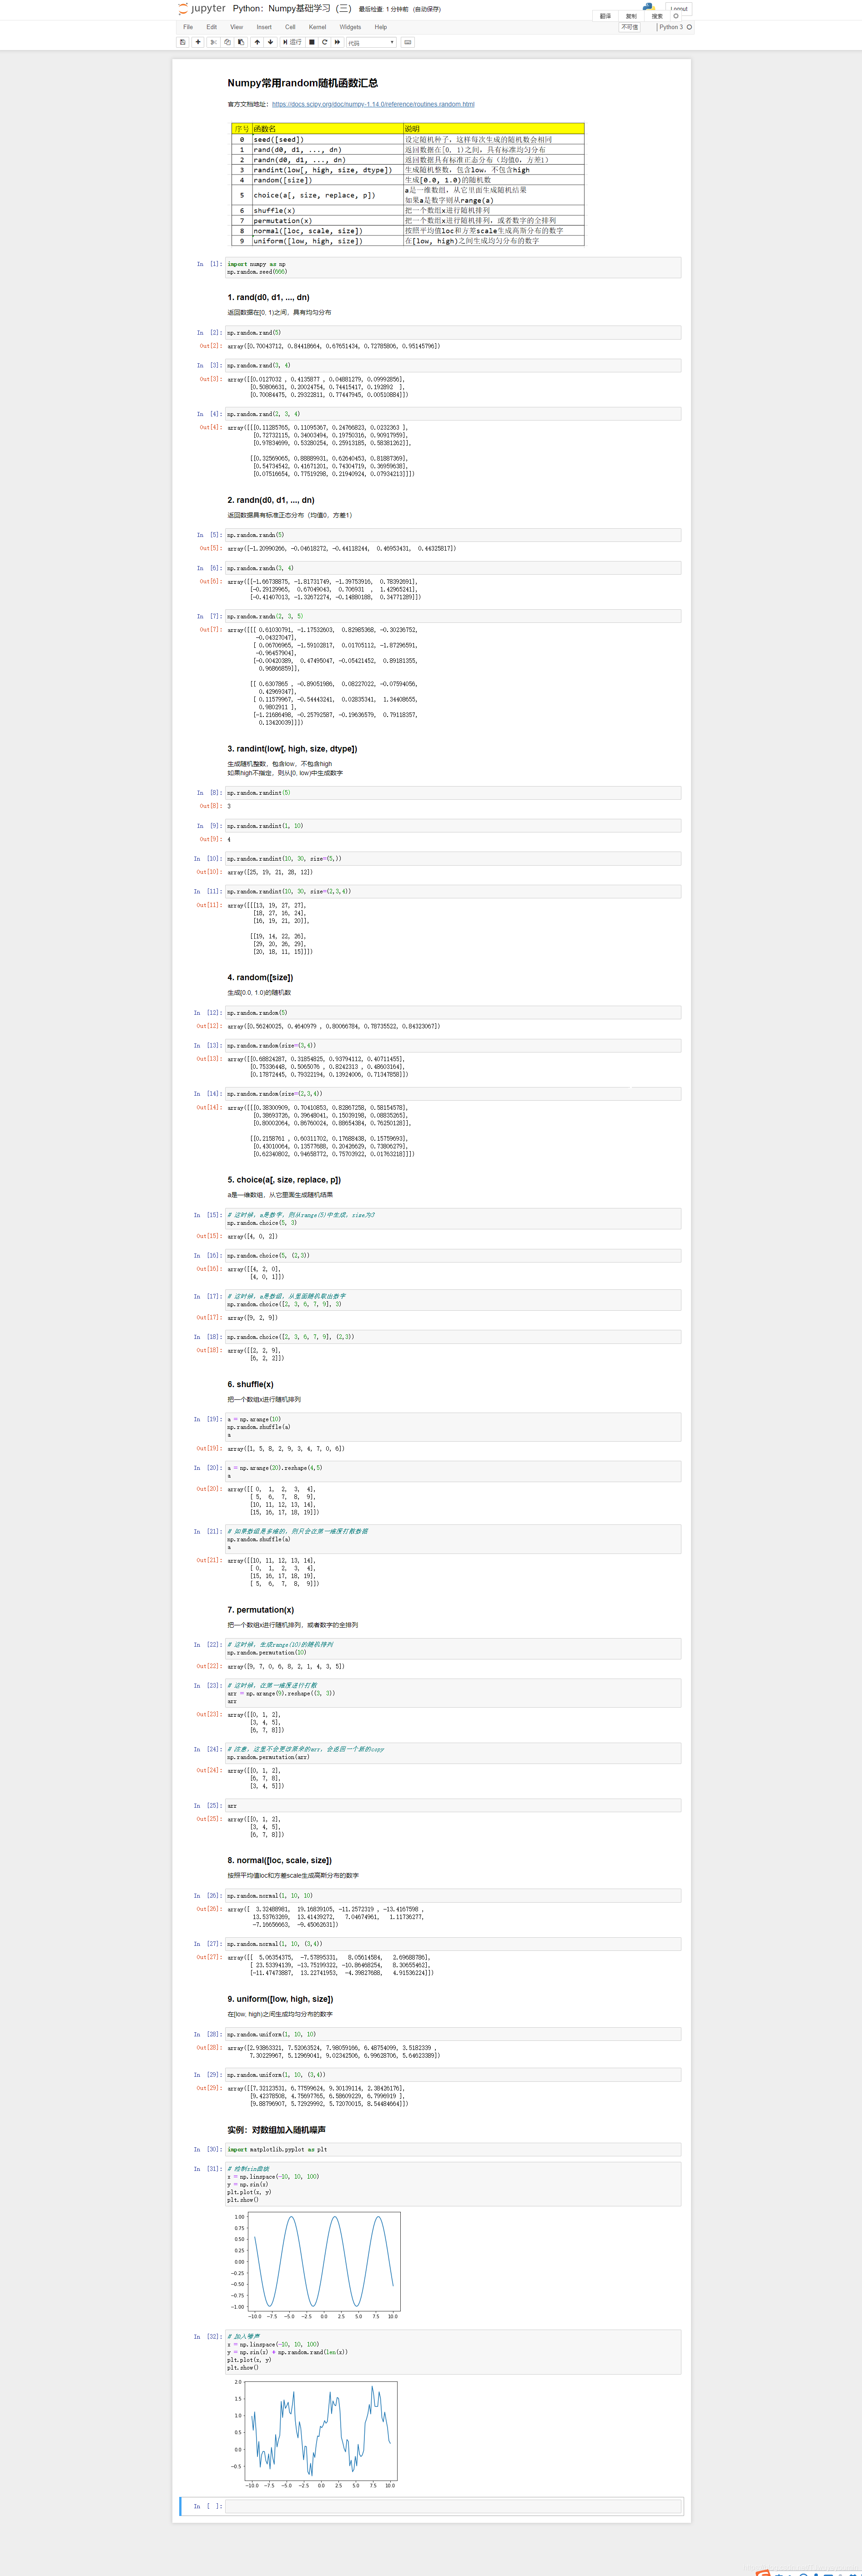Click heading 'Numpy常用random随机函数汇总'
Image resolution: width=862 pixels, height=2576 pixels.
(302, 83)
